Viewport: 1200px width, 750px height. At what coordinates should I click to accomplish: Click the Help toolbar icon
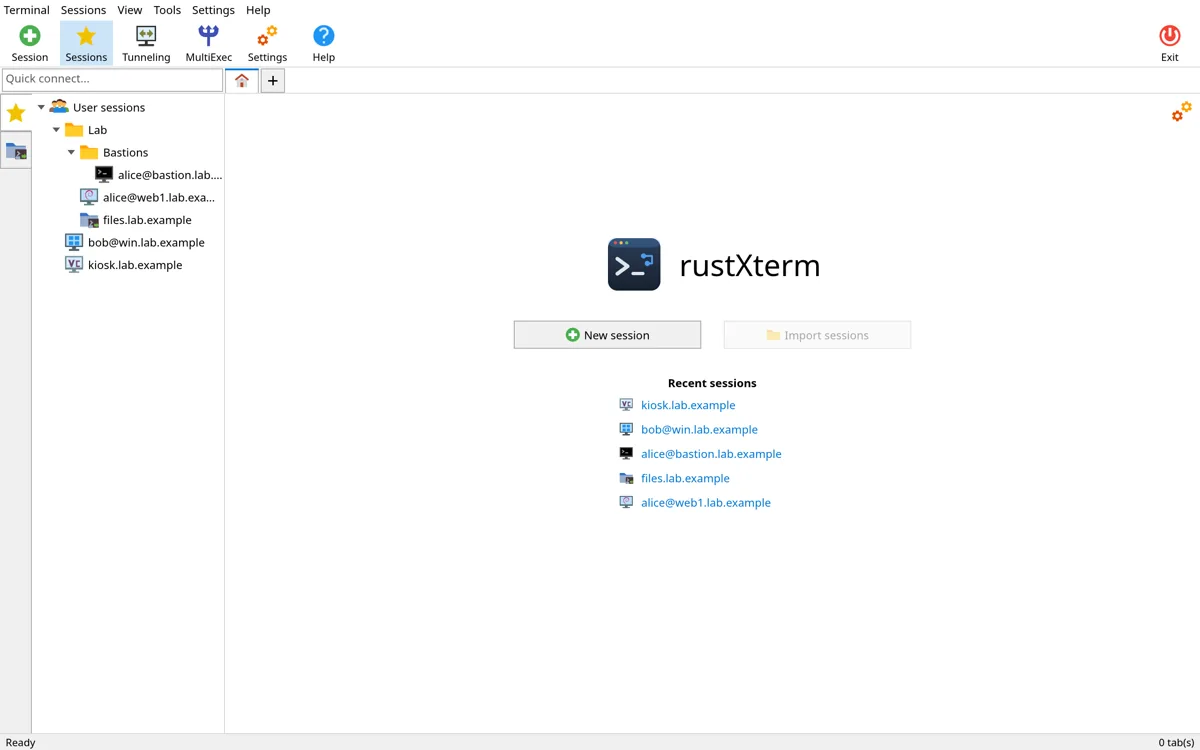pyautogui.click(x=323, y=35)
